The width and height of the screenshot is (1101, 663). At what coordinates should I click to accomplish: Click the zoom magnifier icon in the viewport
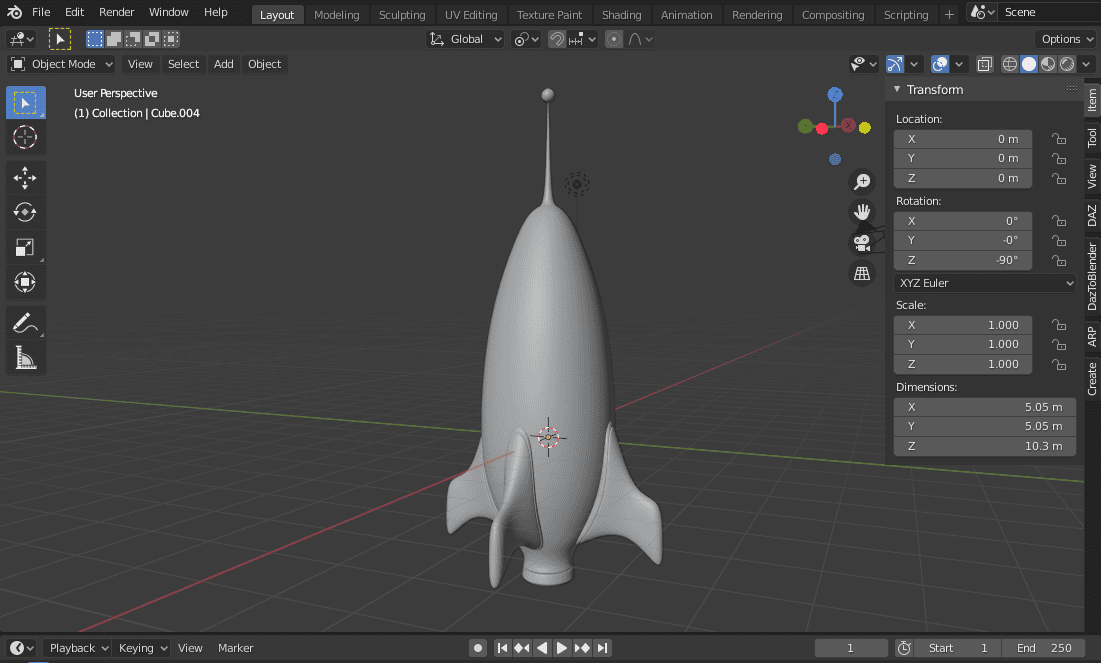[x=862, y=181]
